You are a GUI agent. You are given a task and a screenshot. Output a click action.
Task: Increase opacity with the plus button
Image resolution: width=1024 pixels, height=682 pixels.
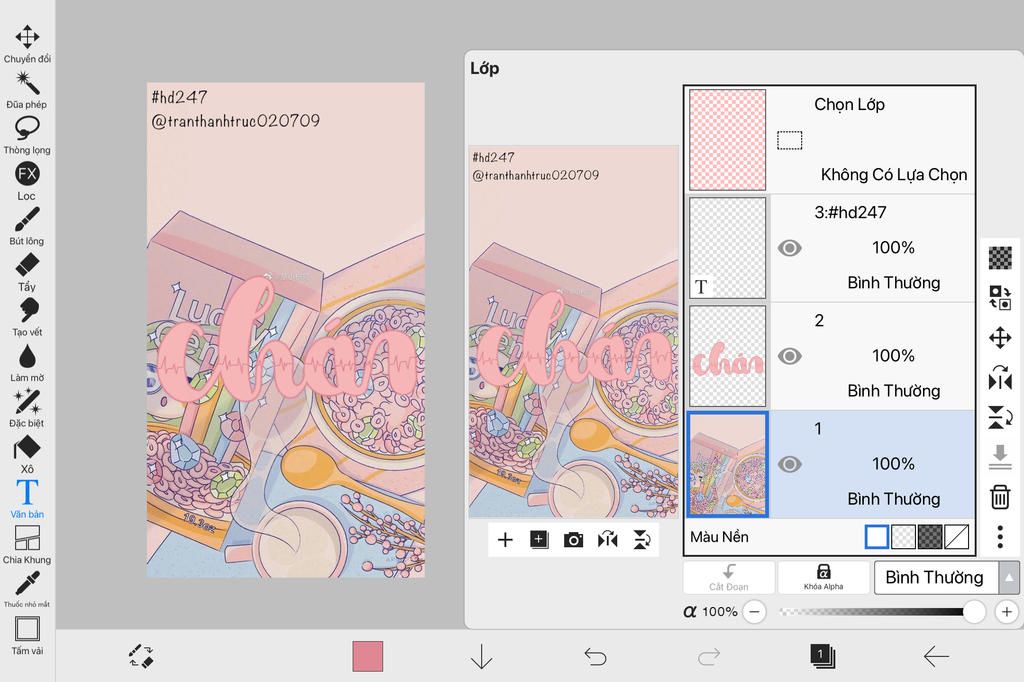click(x=1006, y=611)
